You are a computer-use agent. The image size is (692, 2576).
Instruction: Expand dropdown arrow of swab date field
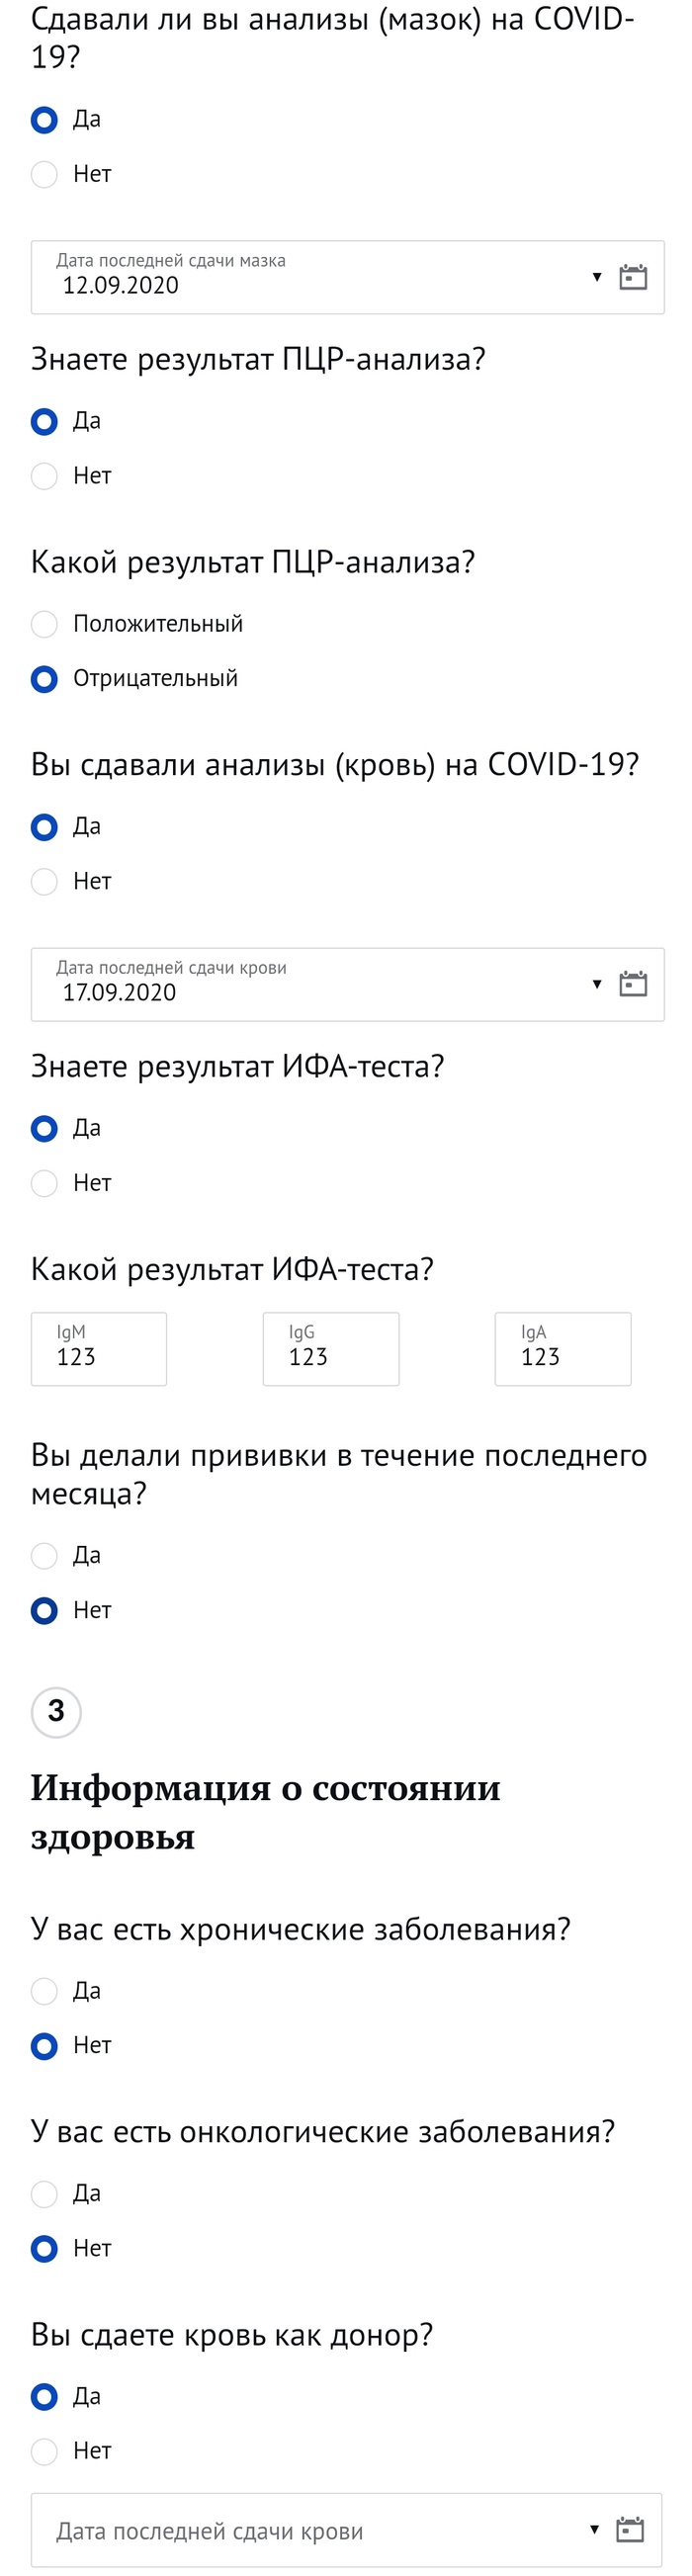point(597,277)
